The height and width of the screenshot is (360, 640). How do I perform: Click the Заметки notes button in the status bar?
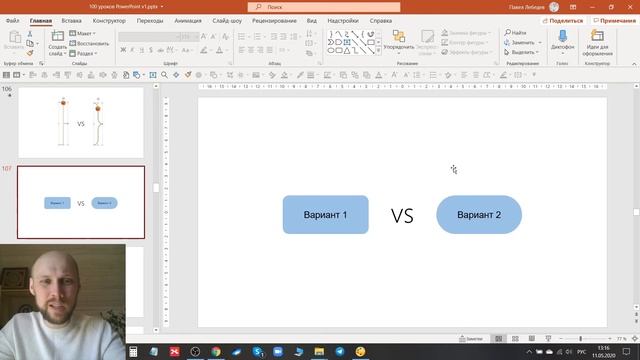(471, 339)
